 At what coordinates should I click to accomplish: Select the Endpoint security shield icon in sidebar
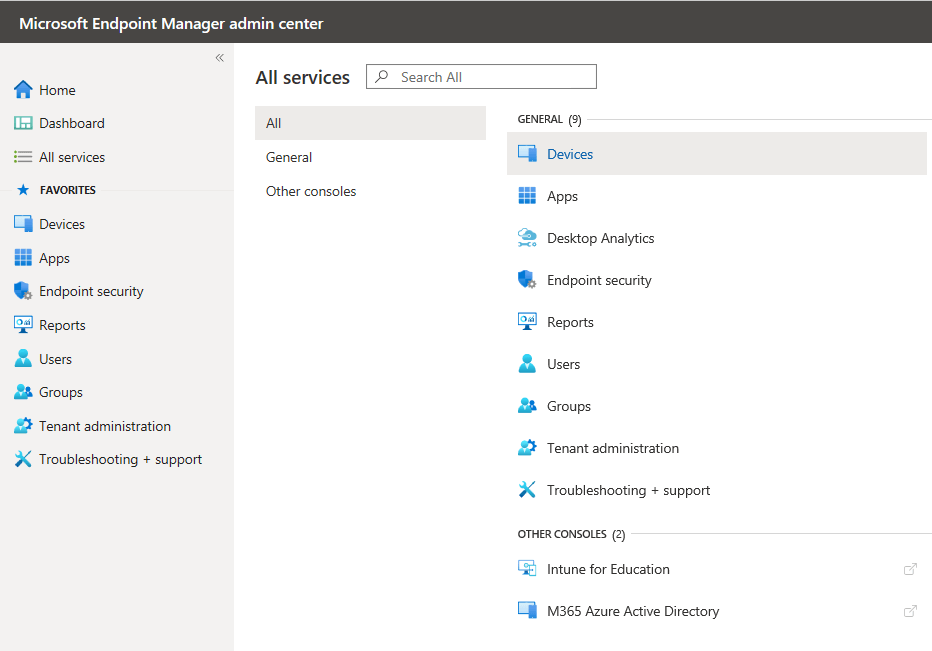(23, 291)
